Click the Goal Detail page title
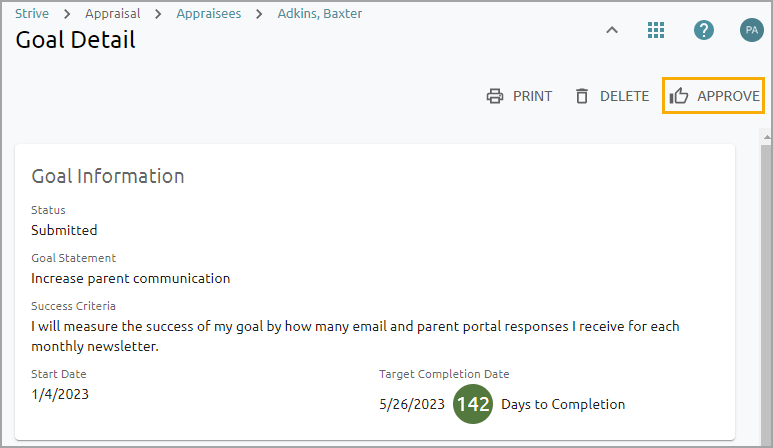The width and height of the screenshot is (773, 448). [x=76, y=40]
